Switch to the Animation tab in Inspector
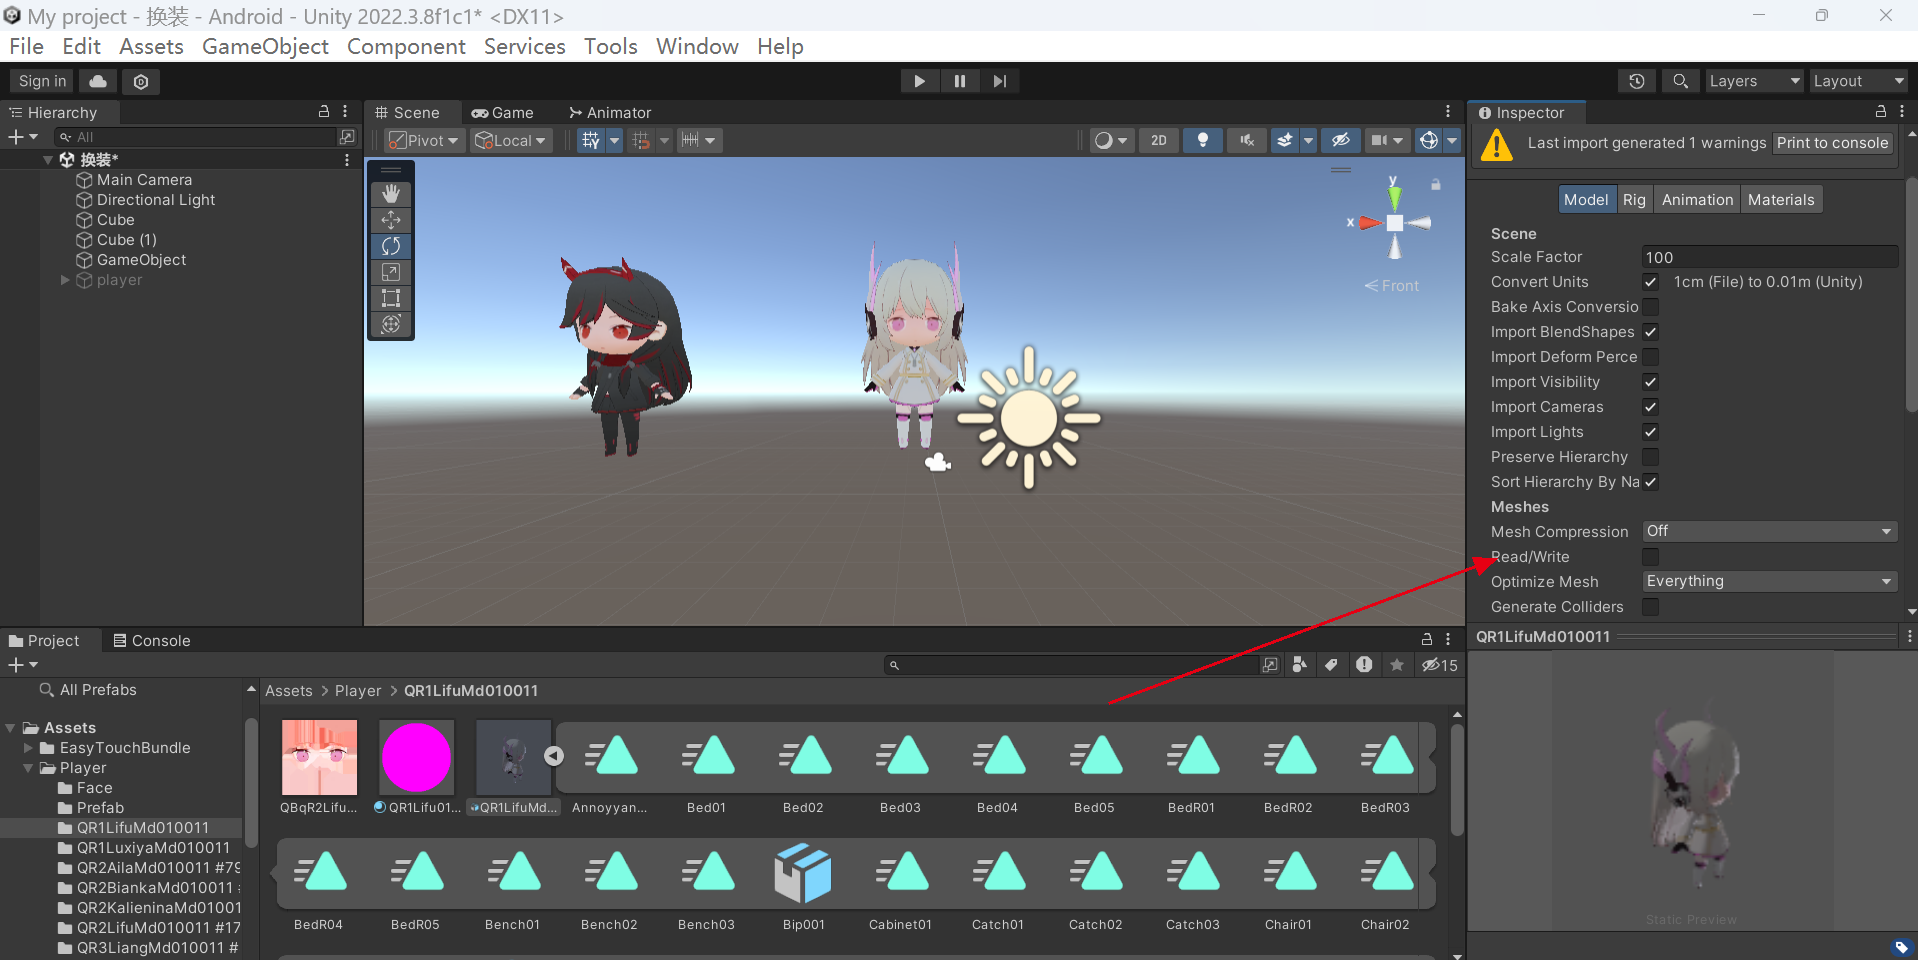1918x960 pixels. (x=1696, y=199)
